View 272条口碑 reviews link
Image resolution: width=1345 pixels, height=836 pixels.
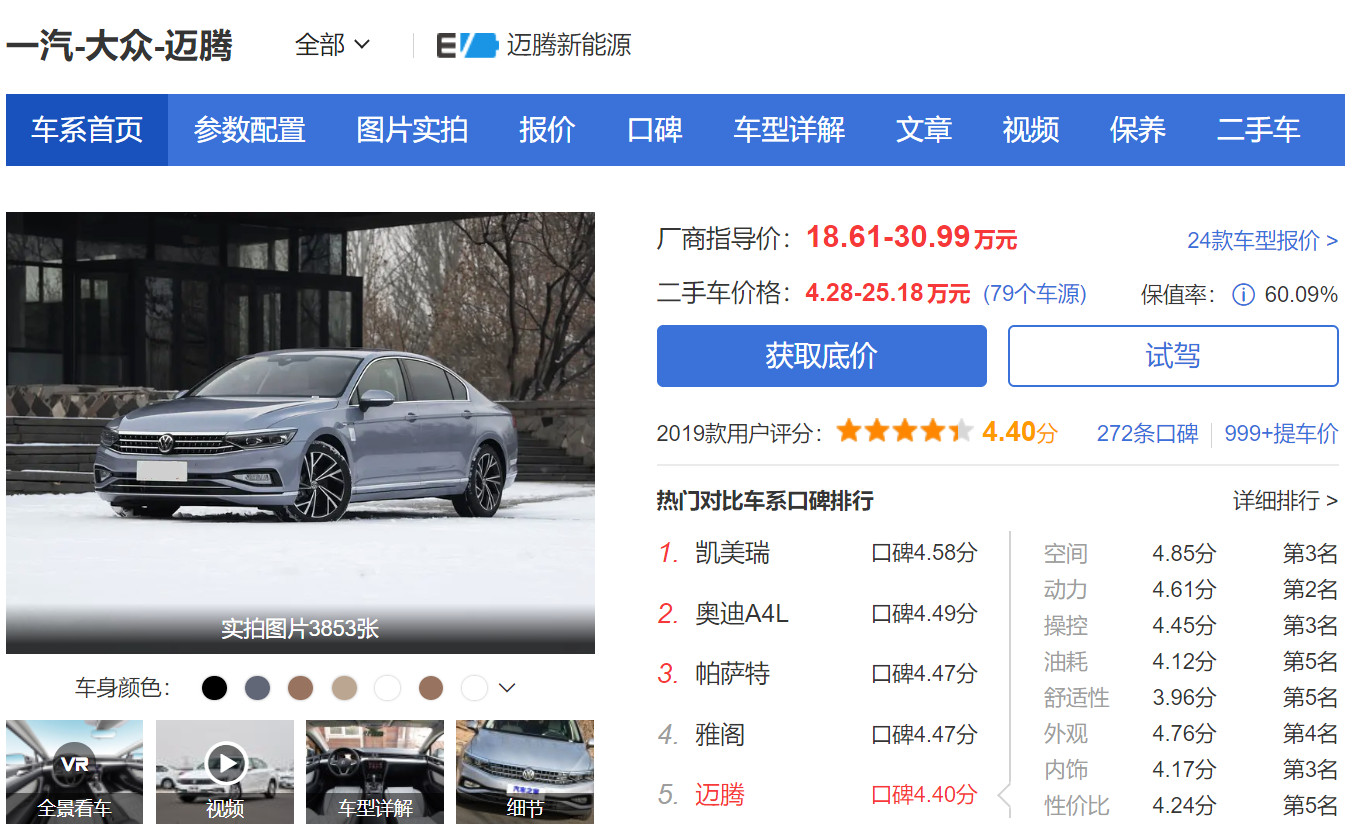pyautogui.click(x=1147, y=433)
